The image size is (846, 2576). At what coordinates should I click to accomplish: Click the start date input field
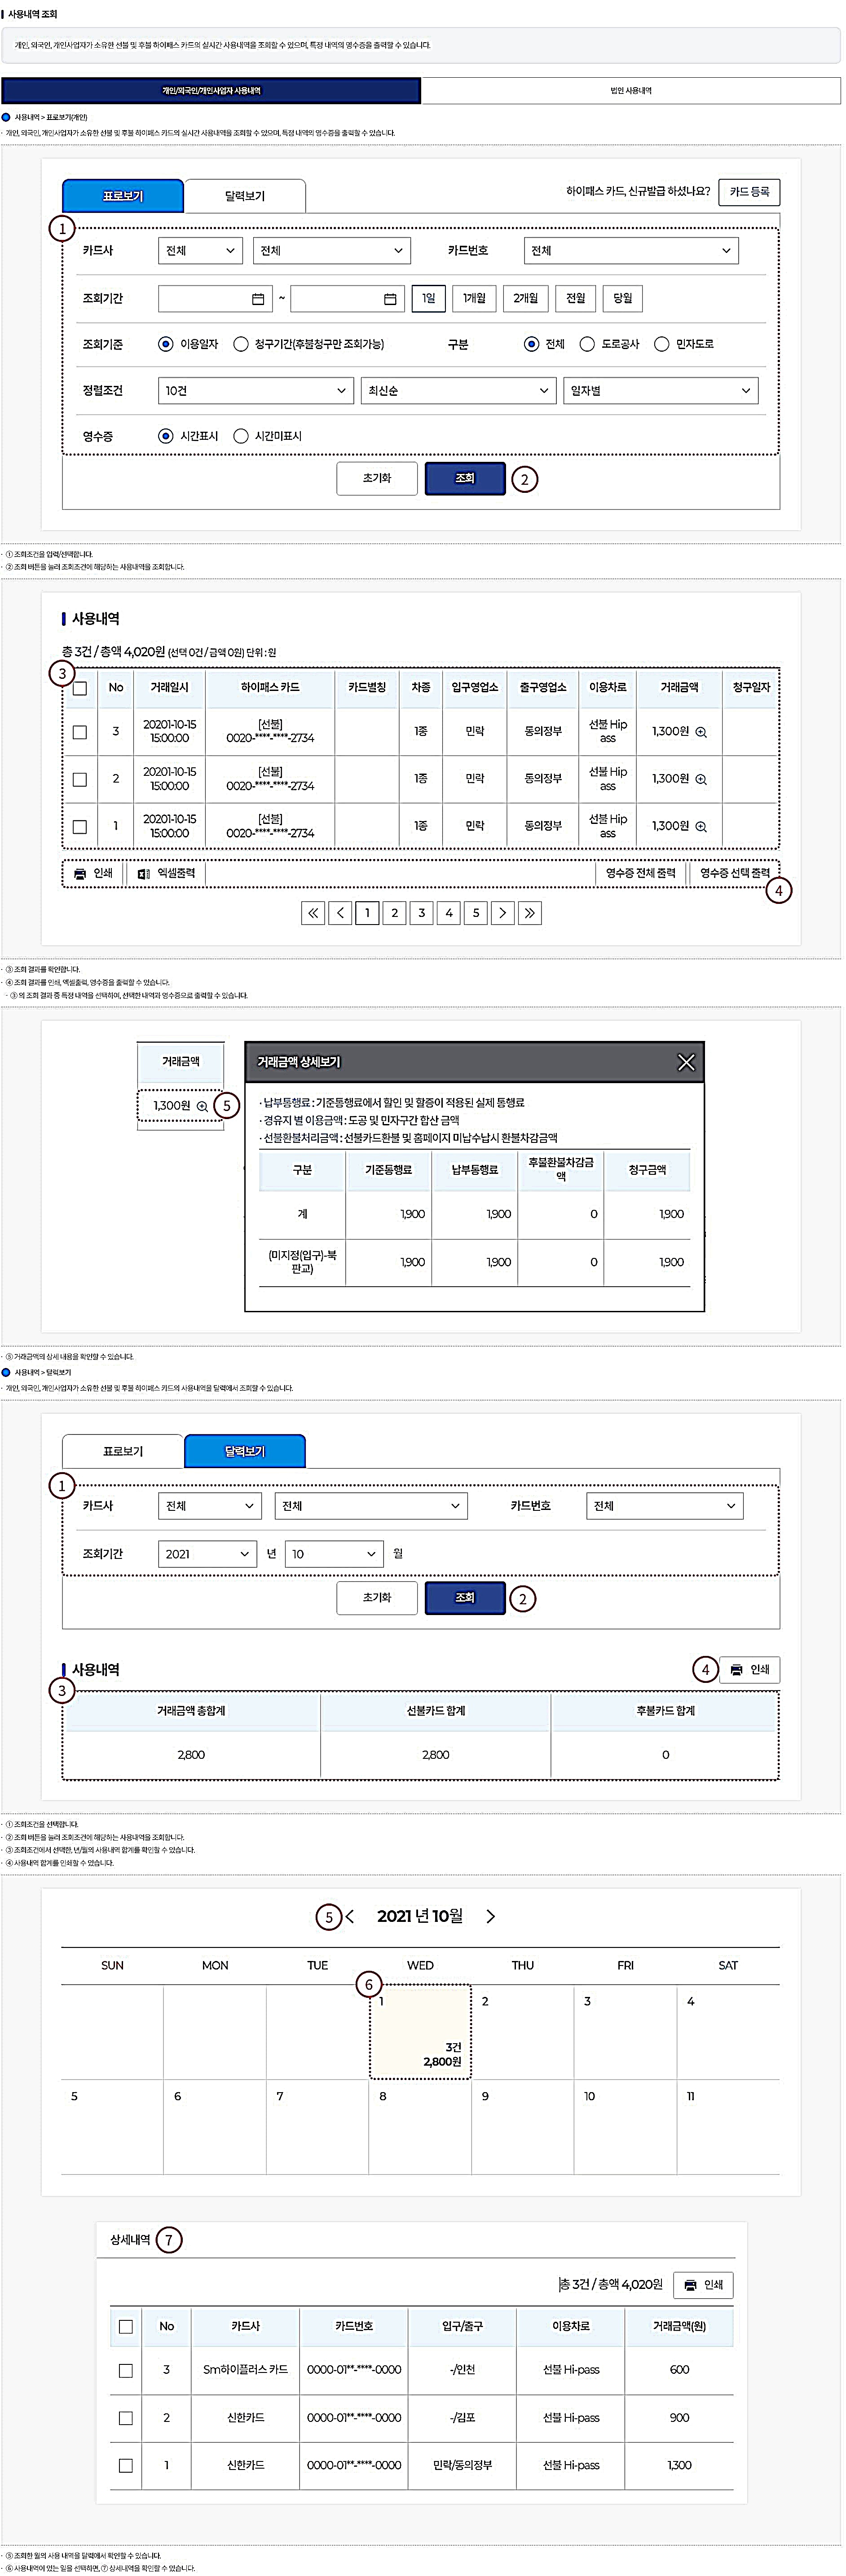coord(215,299)
